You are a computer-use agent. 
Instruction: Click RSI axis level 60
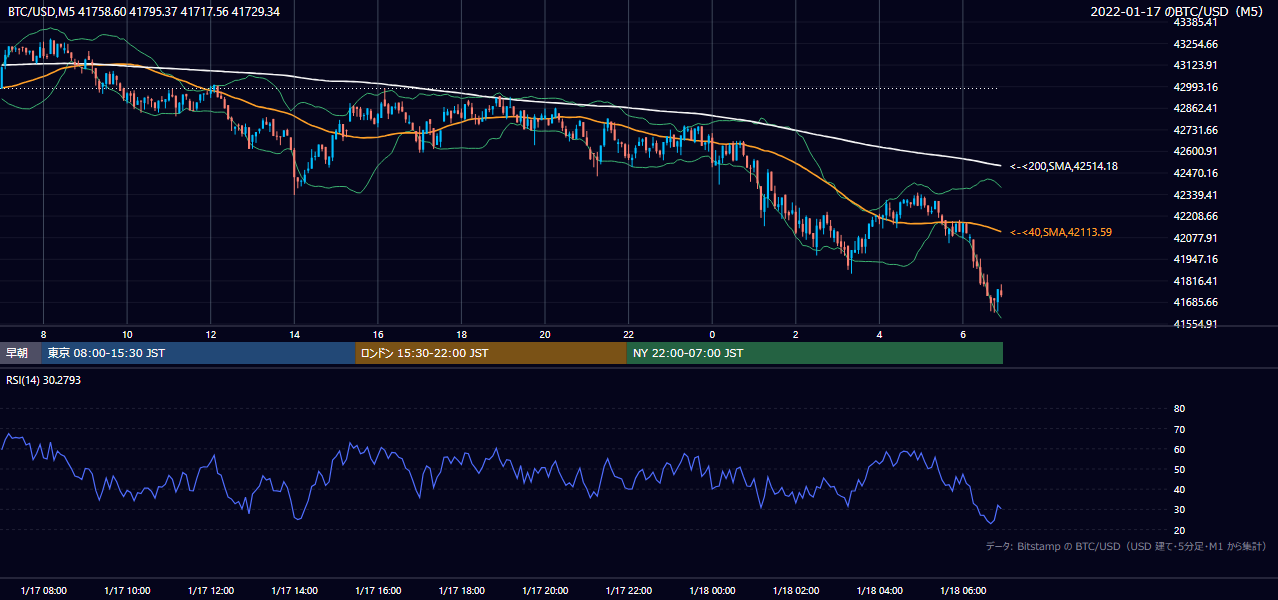1179,449
